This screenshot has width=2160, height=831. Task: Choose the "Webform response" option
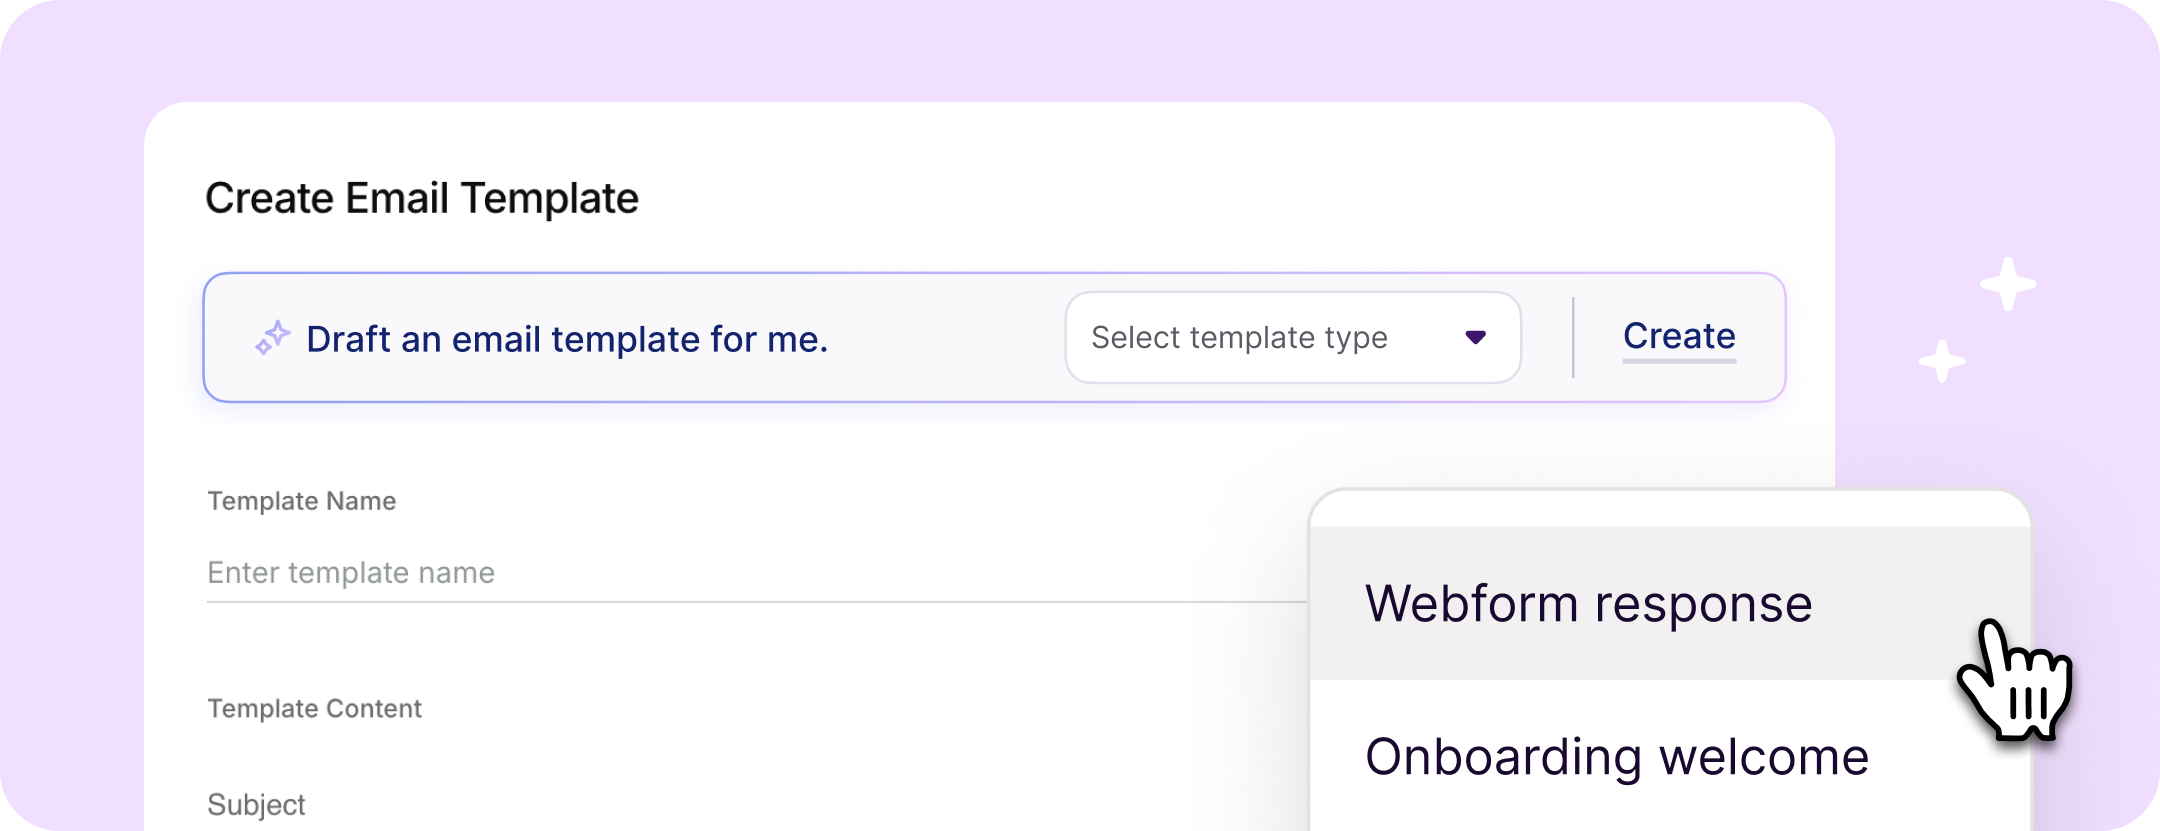click(1588, 604)
